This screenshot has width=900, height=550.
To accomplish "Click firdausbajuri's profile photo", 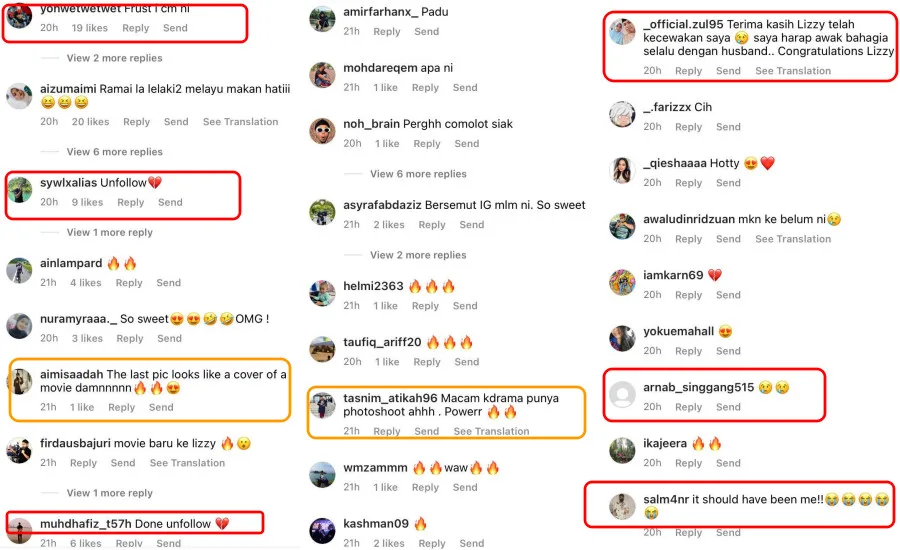I will [x=19, y=450].
